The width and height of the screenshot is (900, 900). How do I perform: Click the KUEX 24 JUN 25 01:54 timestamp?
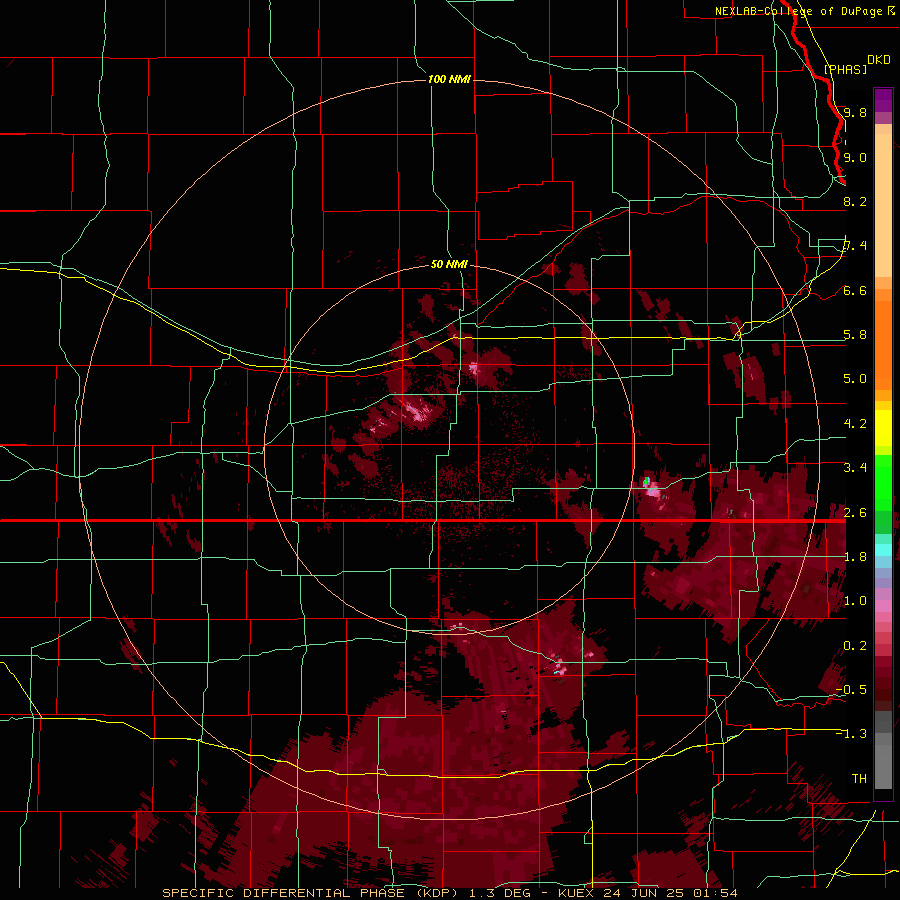[x=647, y=893]
